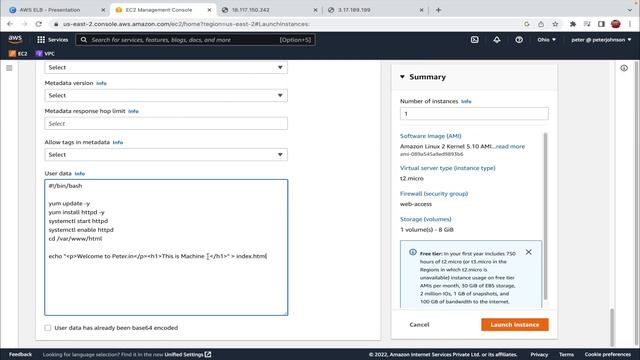Close the EC2 Management Console tab
This screenshot has height=360, width=640.
209,10
